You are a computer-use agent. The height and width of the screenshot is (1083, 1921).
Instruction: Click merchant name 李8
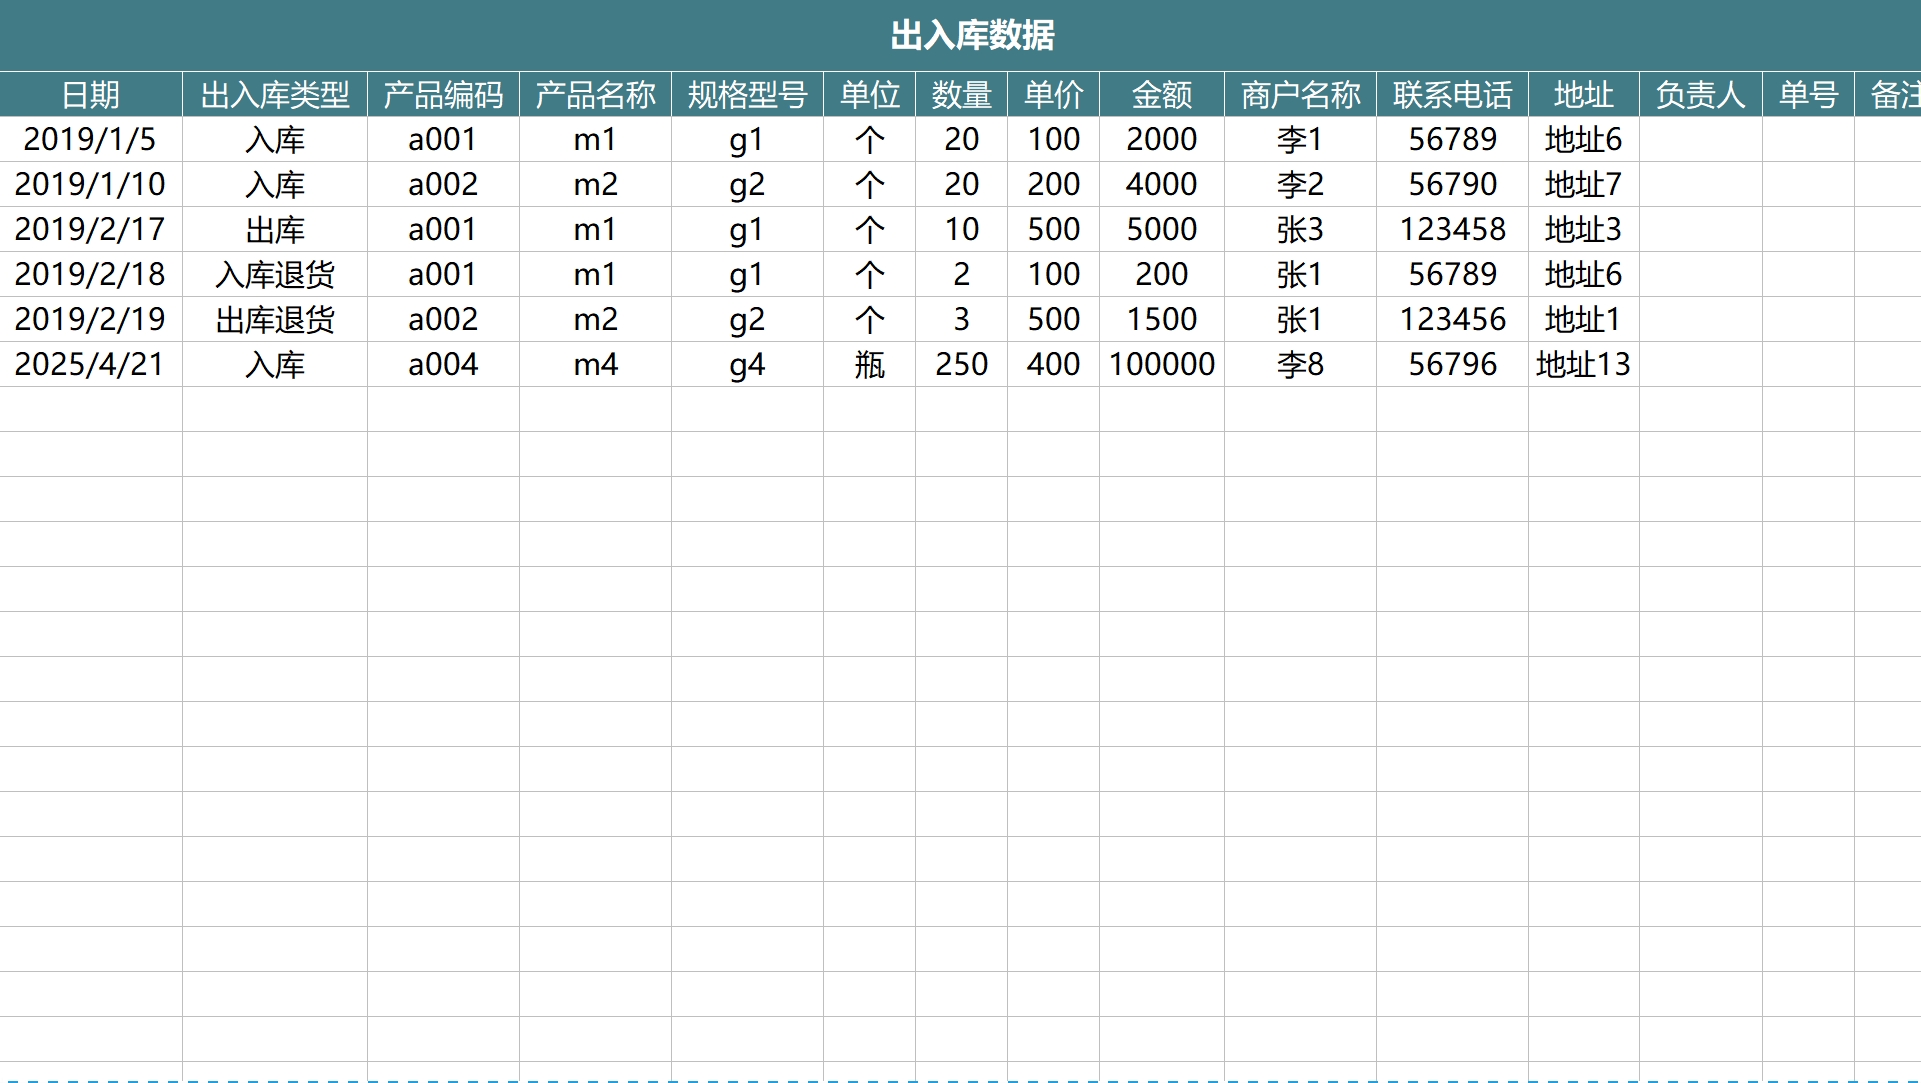tap(1300, 364)
